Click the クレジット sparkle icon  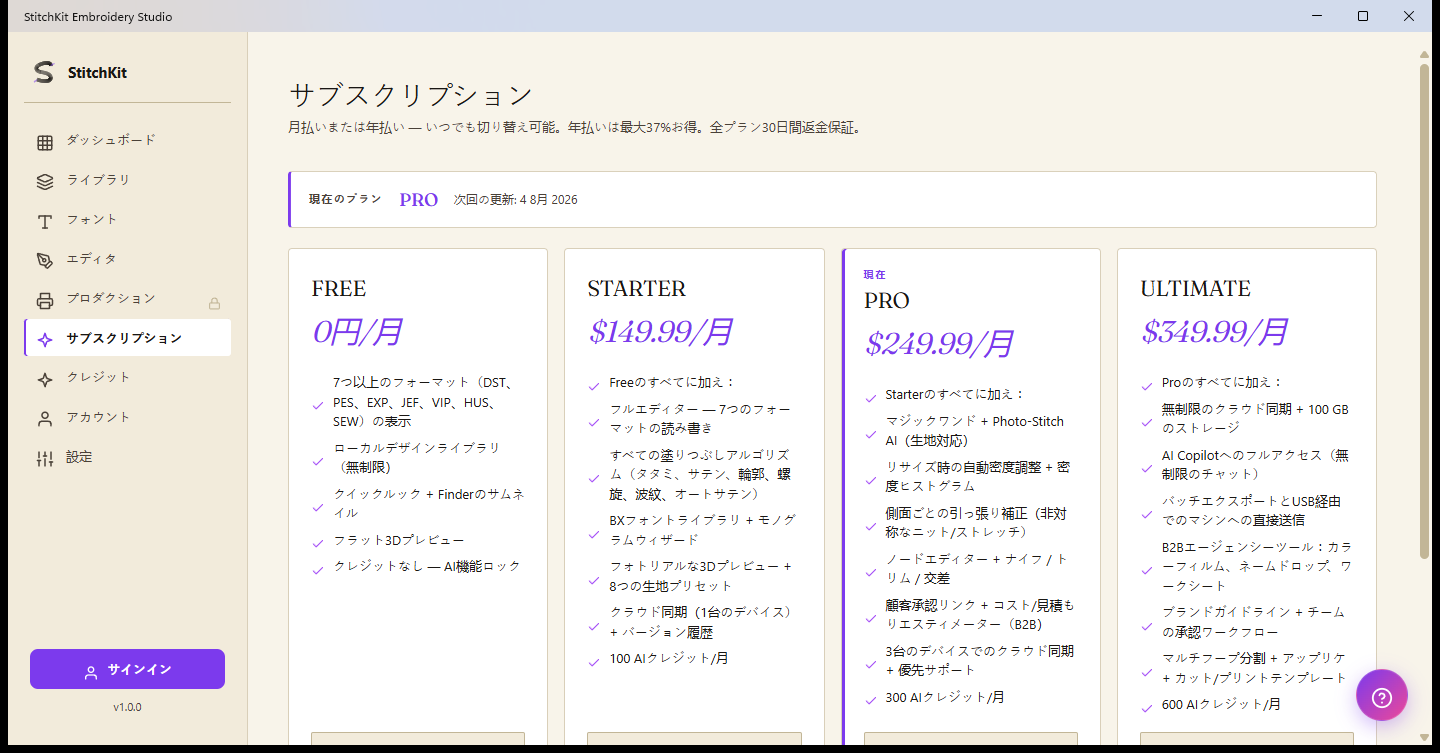point(45,380)
